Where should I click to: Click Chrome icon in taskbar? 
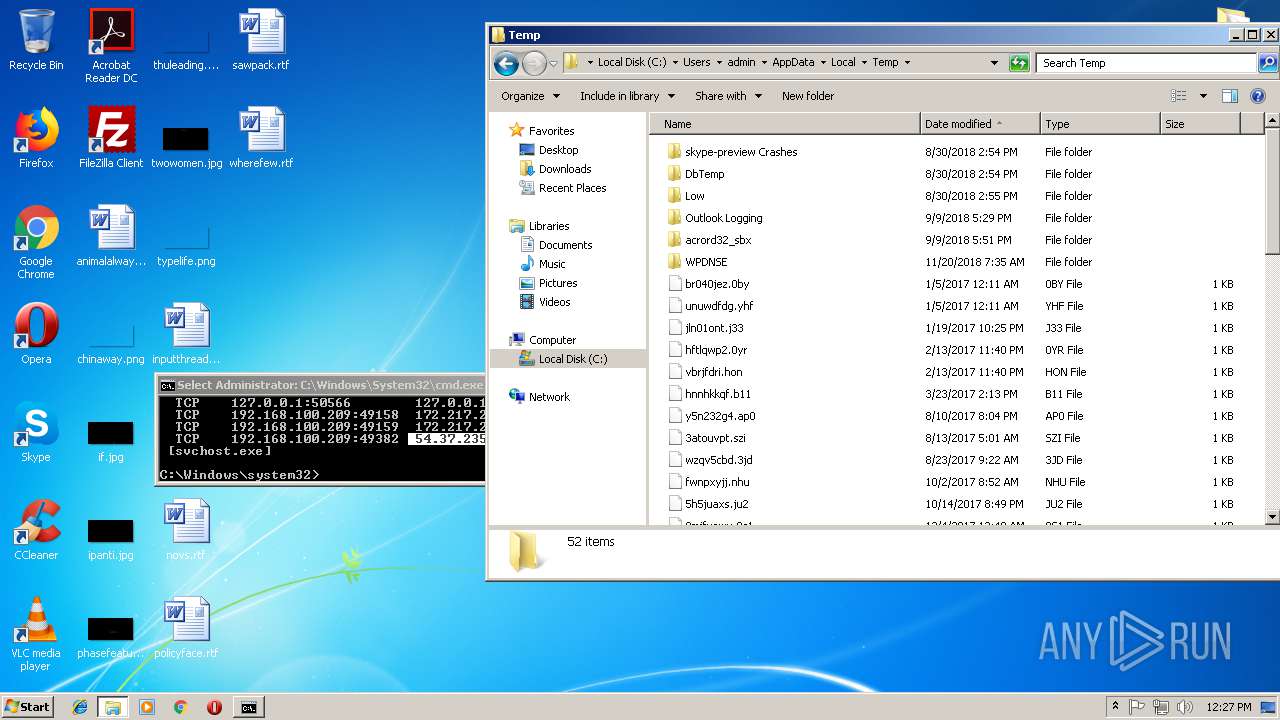tap(181, 707)
